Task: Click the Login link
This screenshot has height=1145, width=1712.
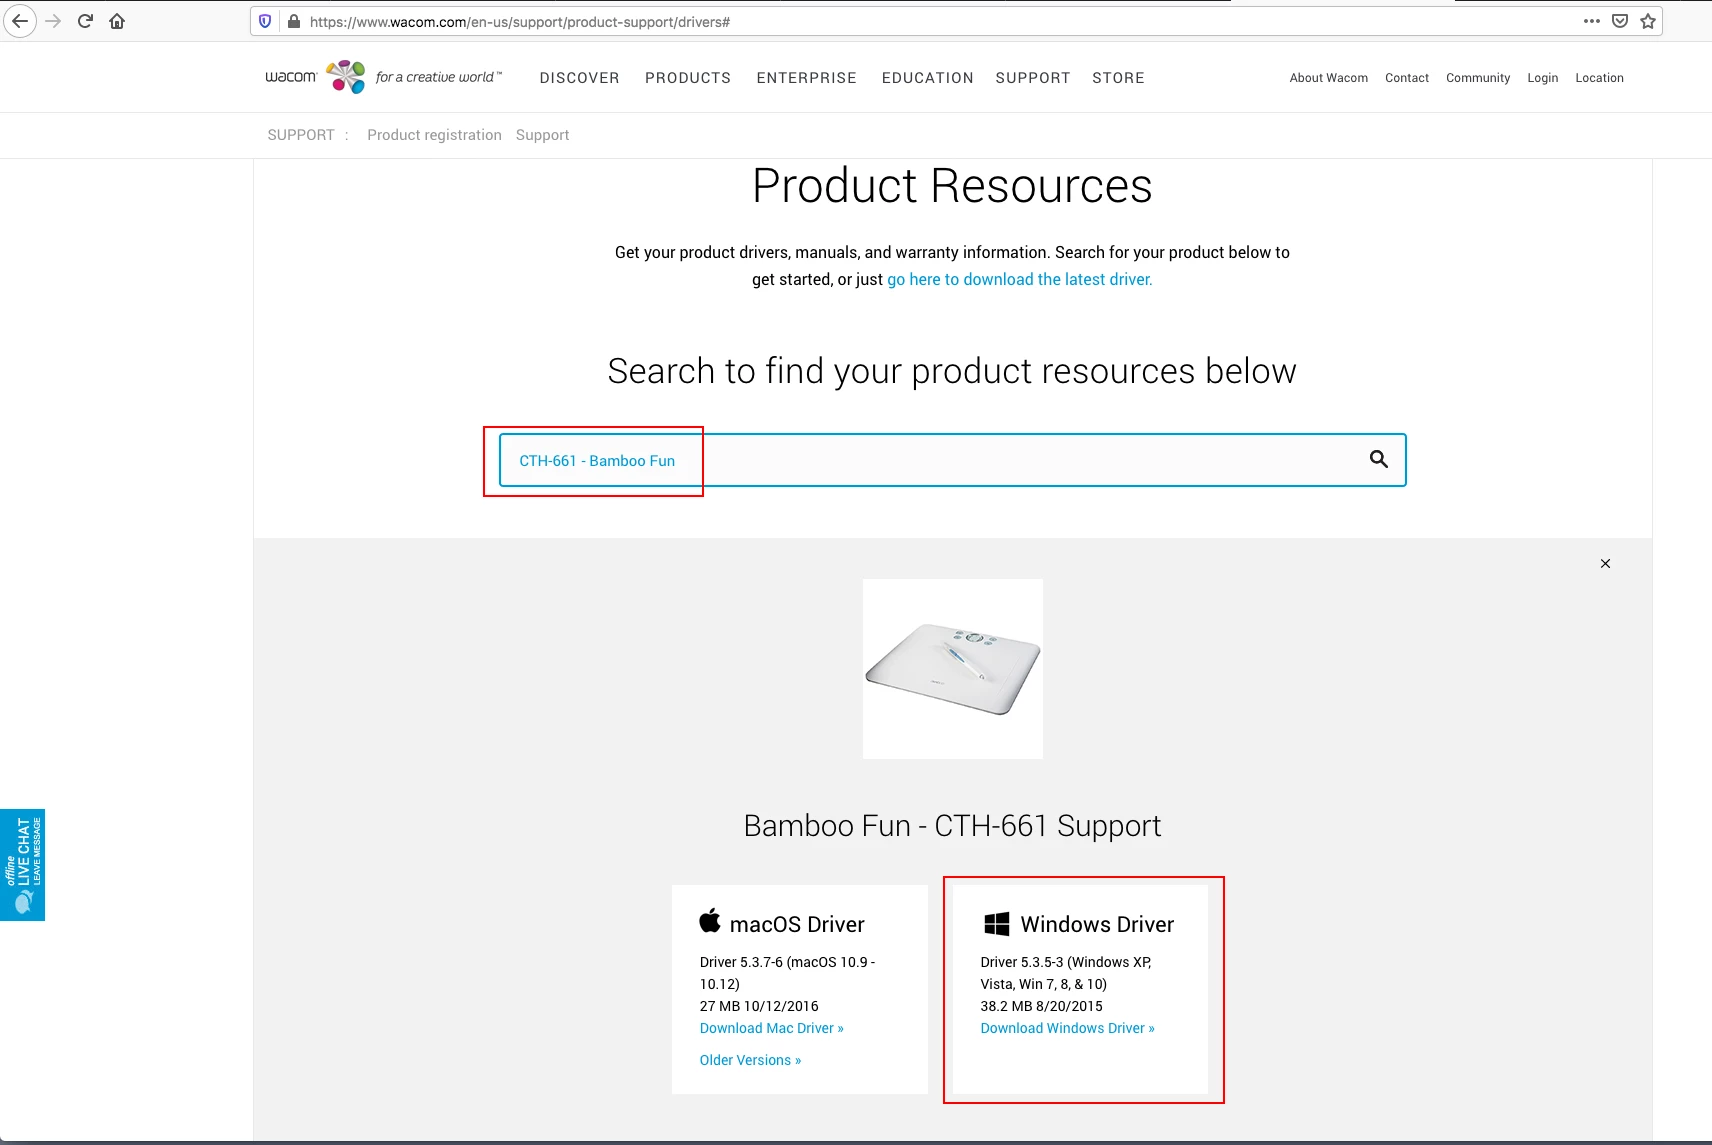Action: click(1543, 78)
